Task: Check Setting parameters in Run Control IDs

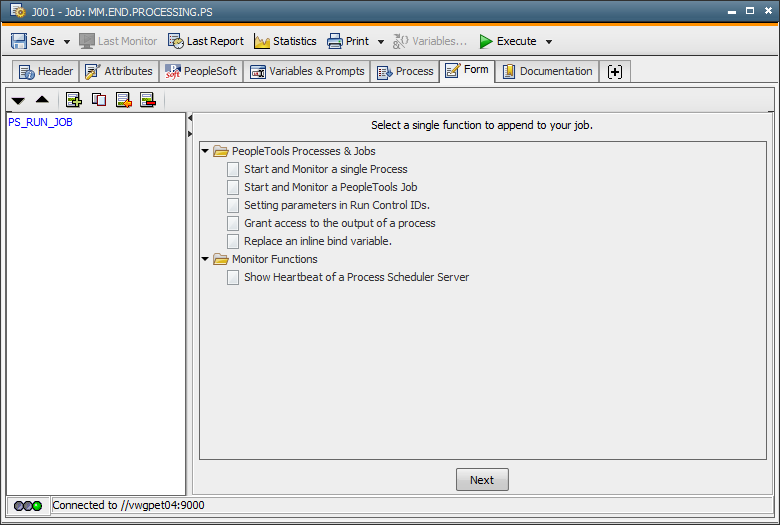Action: [233, 206]
